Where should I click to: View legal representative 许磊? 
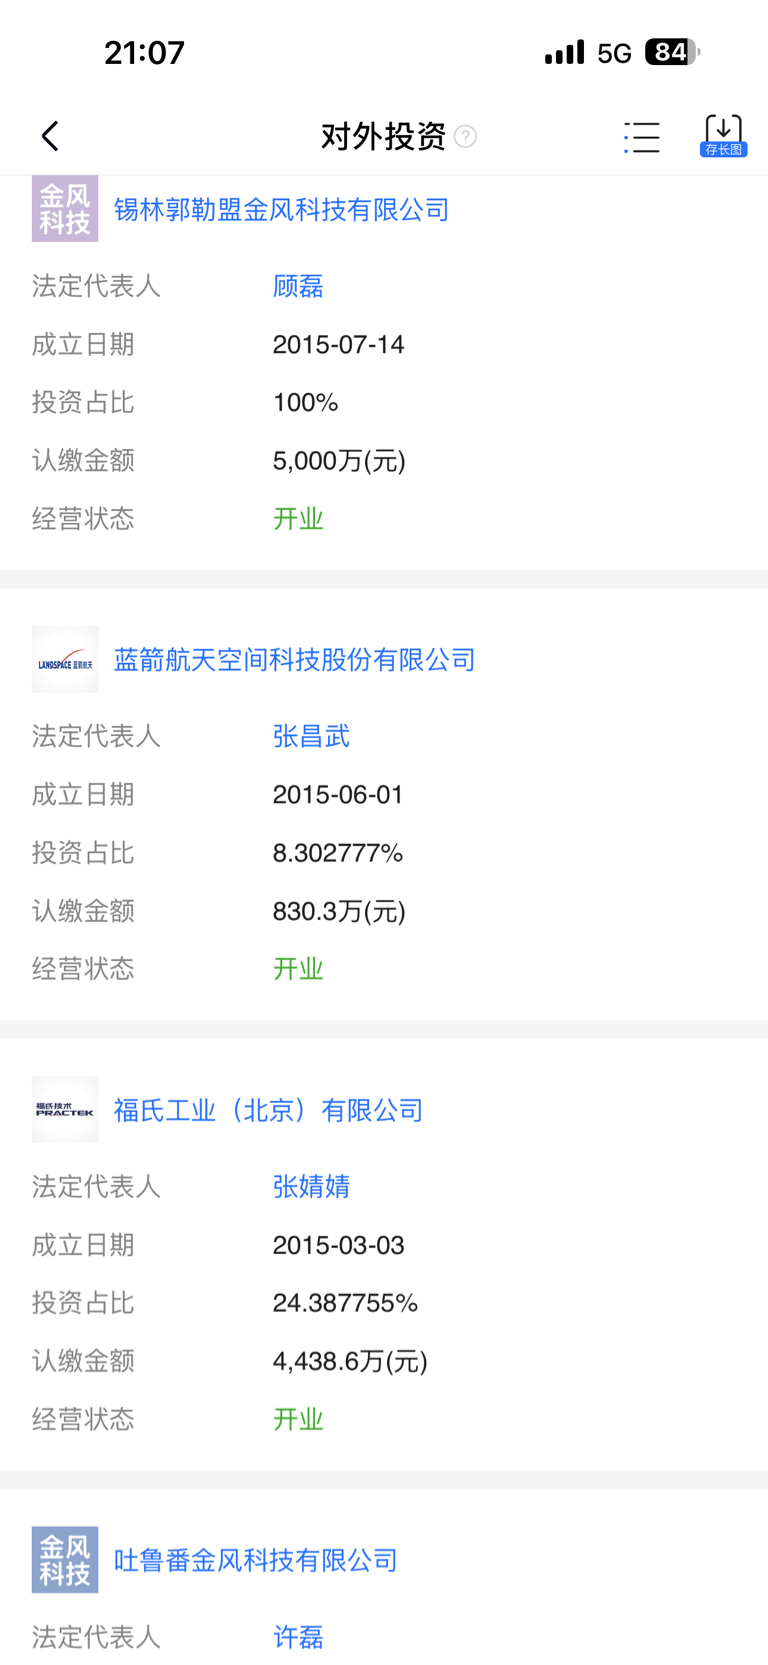[x=298, y=1637]
